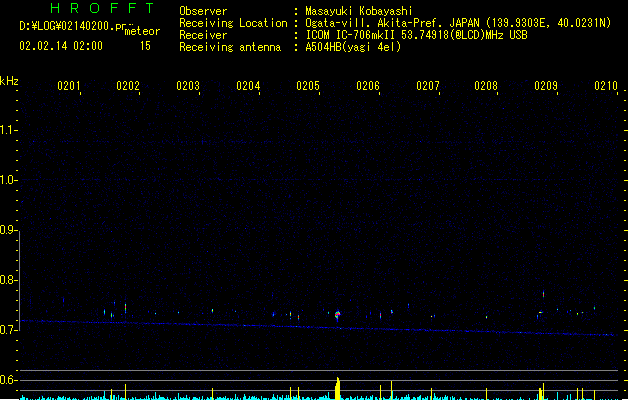Viewport: 629px width, 400px height.
Task: Click the ICOM IC-706mkII receiver text
Action: (x=416, y=35)
